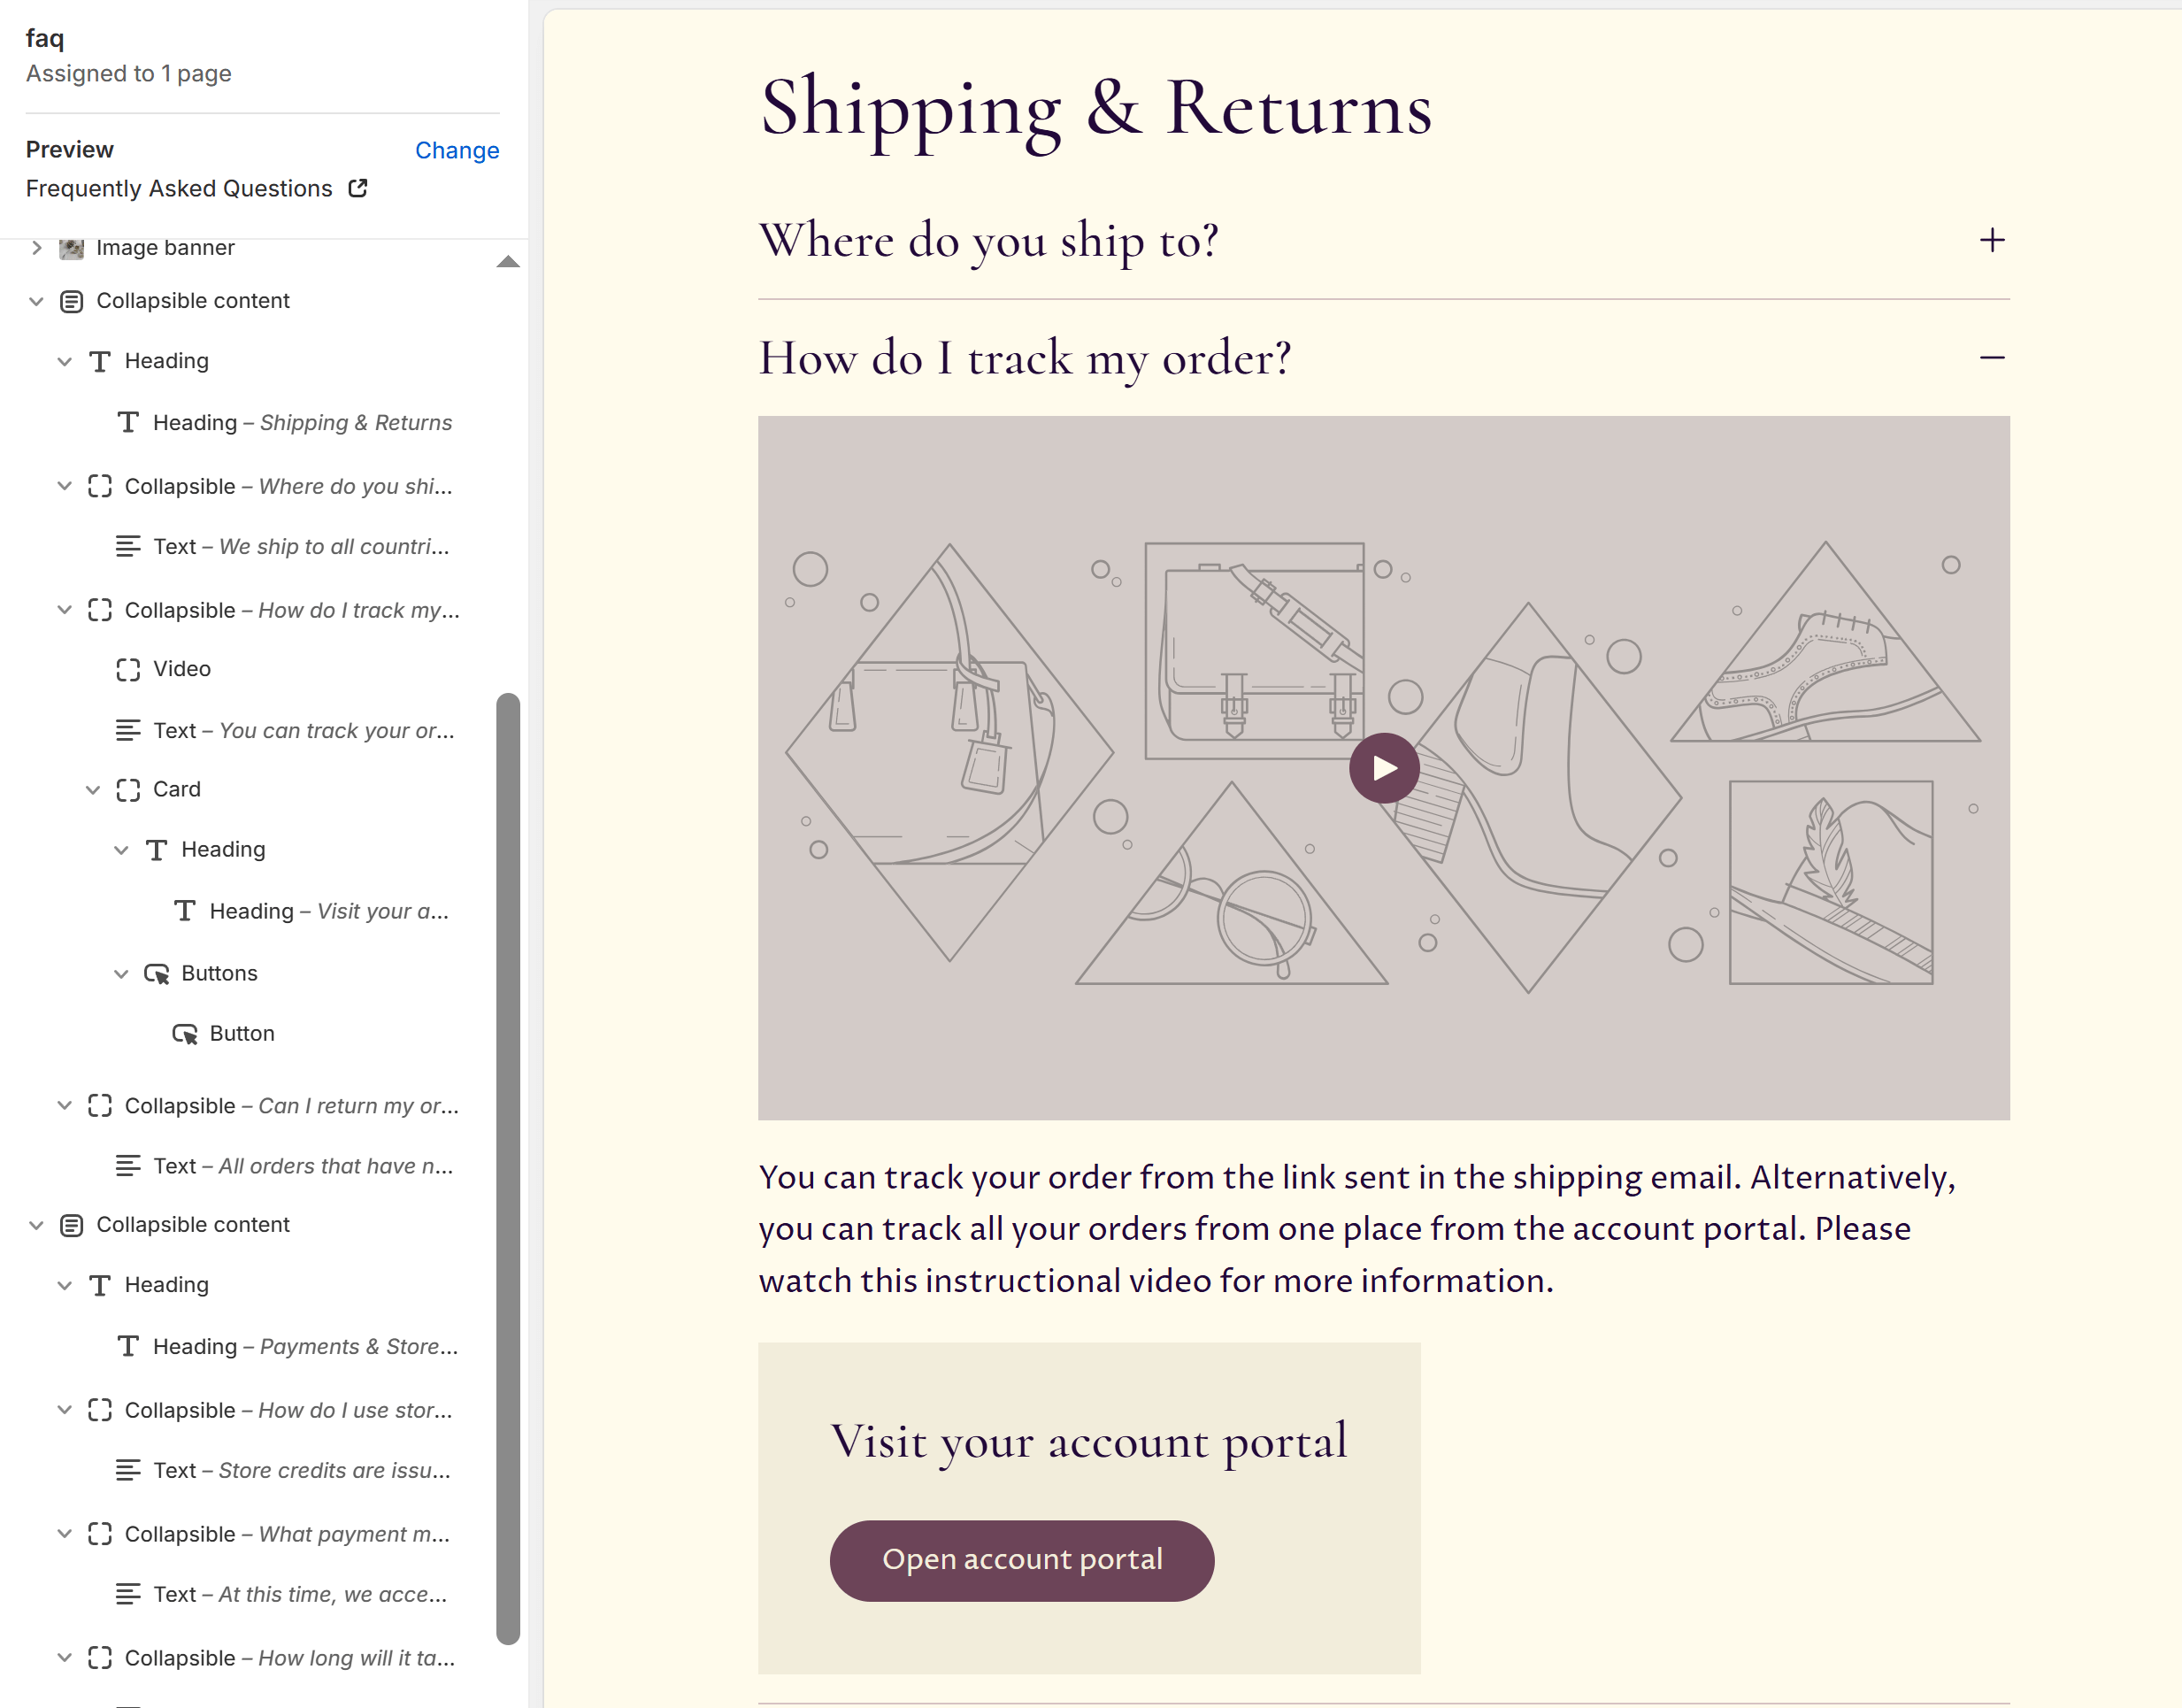The height and width of the screenshot is (1708, 2182).
Task: Click the Text icon beside 'We ship to all countri...'
Action: (x=128, y=546)
